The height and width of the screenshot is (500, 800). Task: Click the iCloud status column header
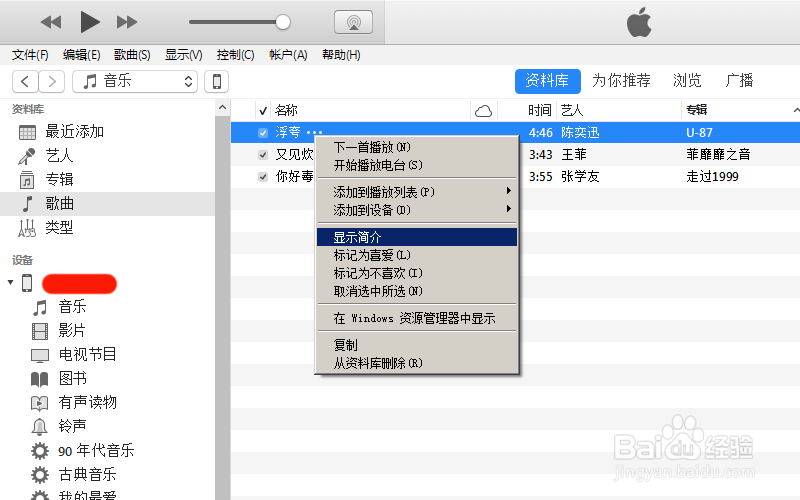pyautogui.click(x=483, y=111)
